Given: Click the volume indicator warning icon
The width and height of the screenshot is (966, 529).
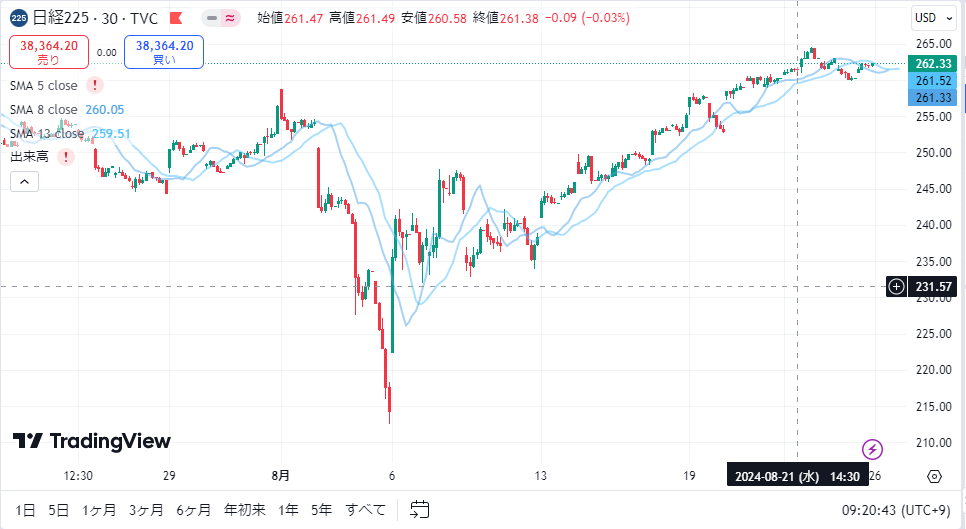Looking at the screenshot, I should tap(66, 157).
